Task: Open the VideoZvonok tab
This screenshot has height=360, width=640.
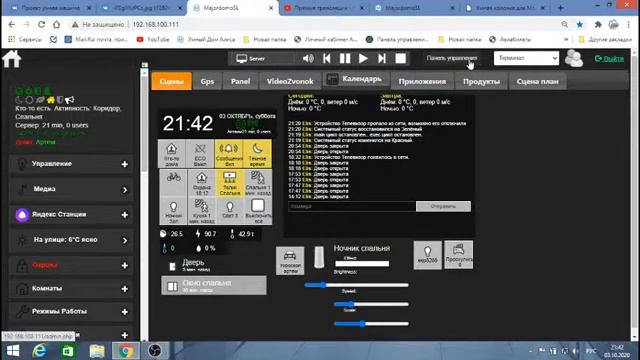Action: pos(290,81)
